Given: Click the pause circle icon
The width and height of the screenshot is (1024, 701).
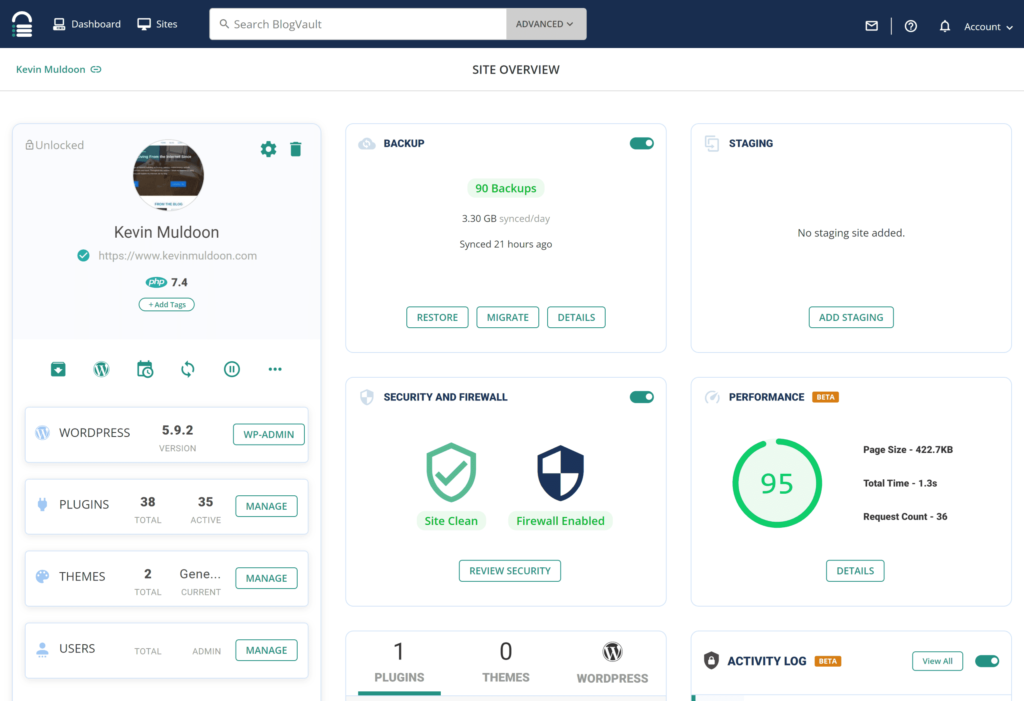Looking at the screenshot, I should (232, 369).
